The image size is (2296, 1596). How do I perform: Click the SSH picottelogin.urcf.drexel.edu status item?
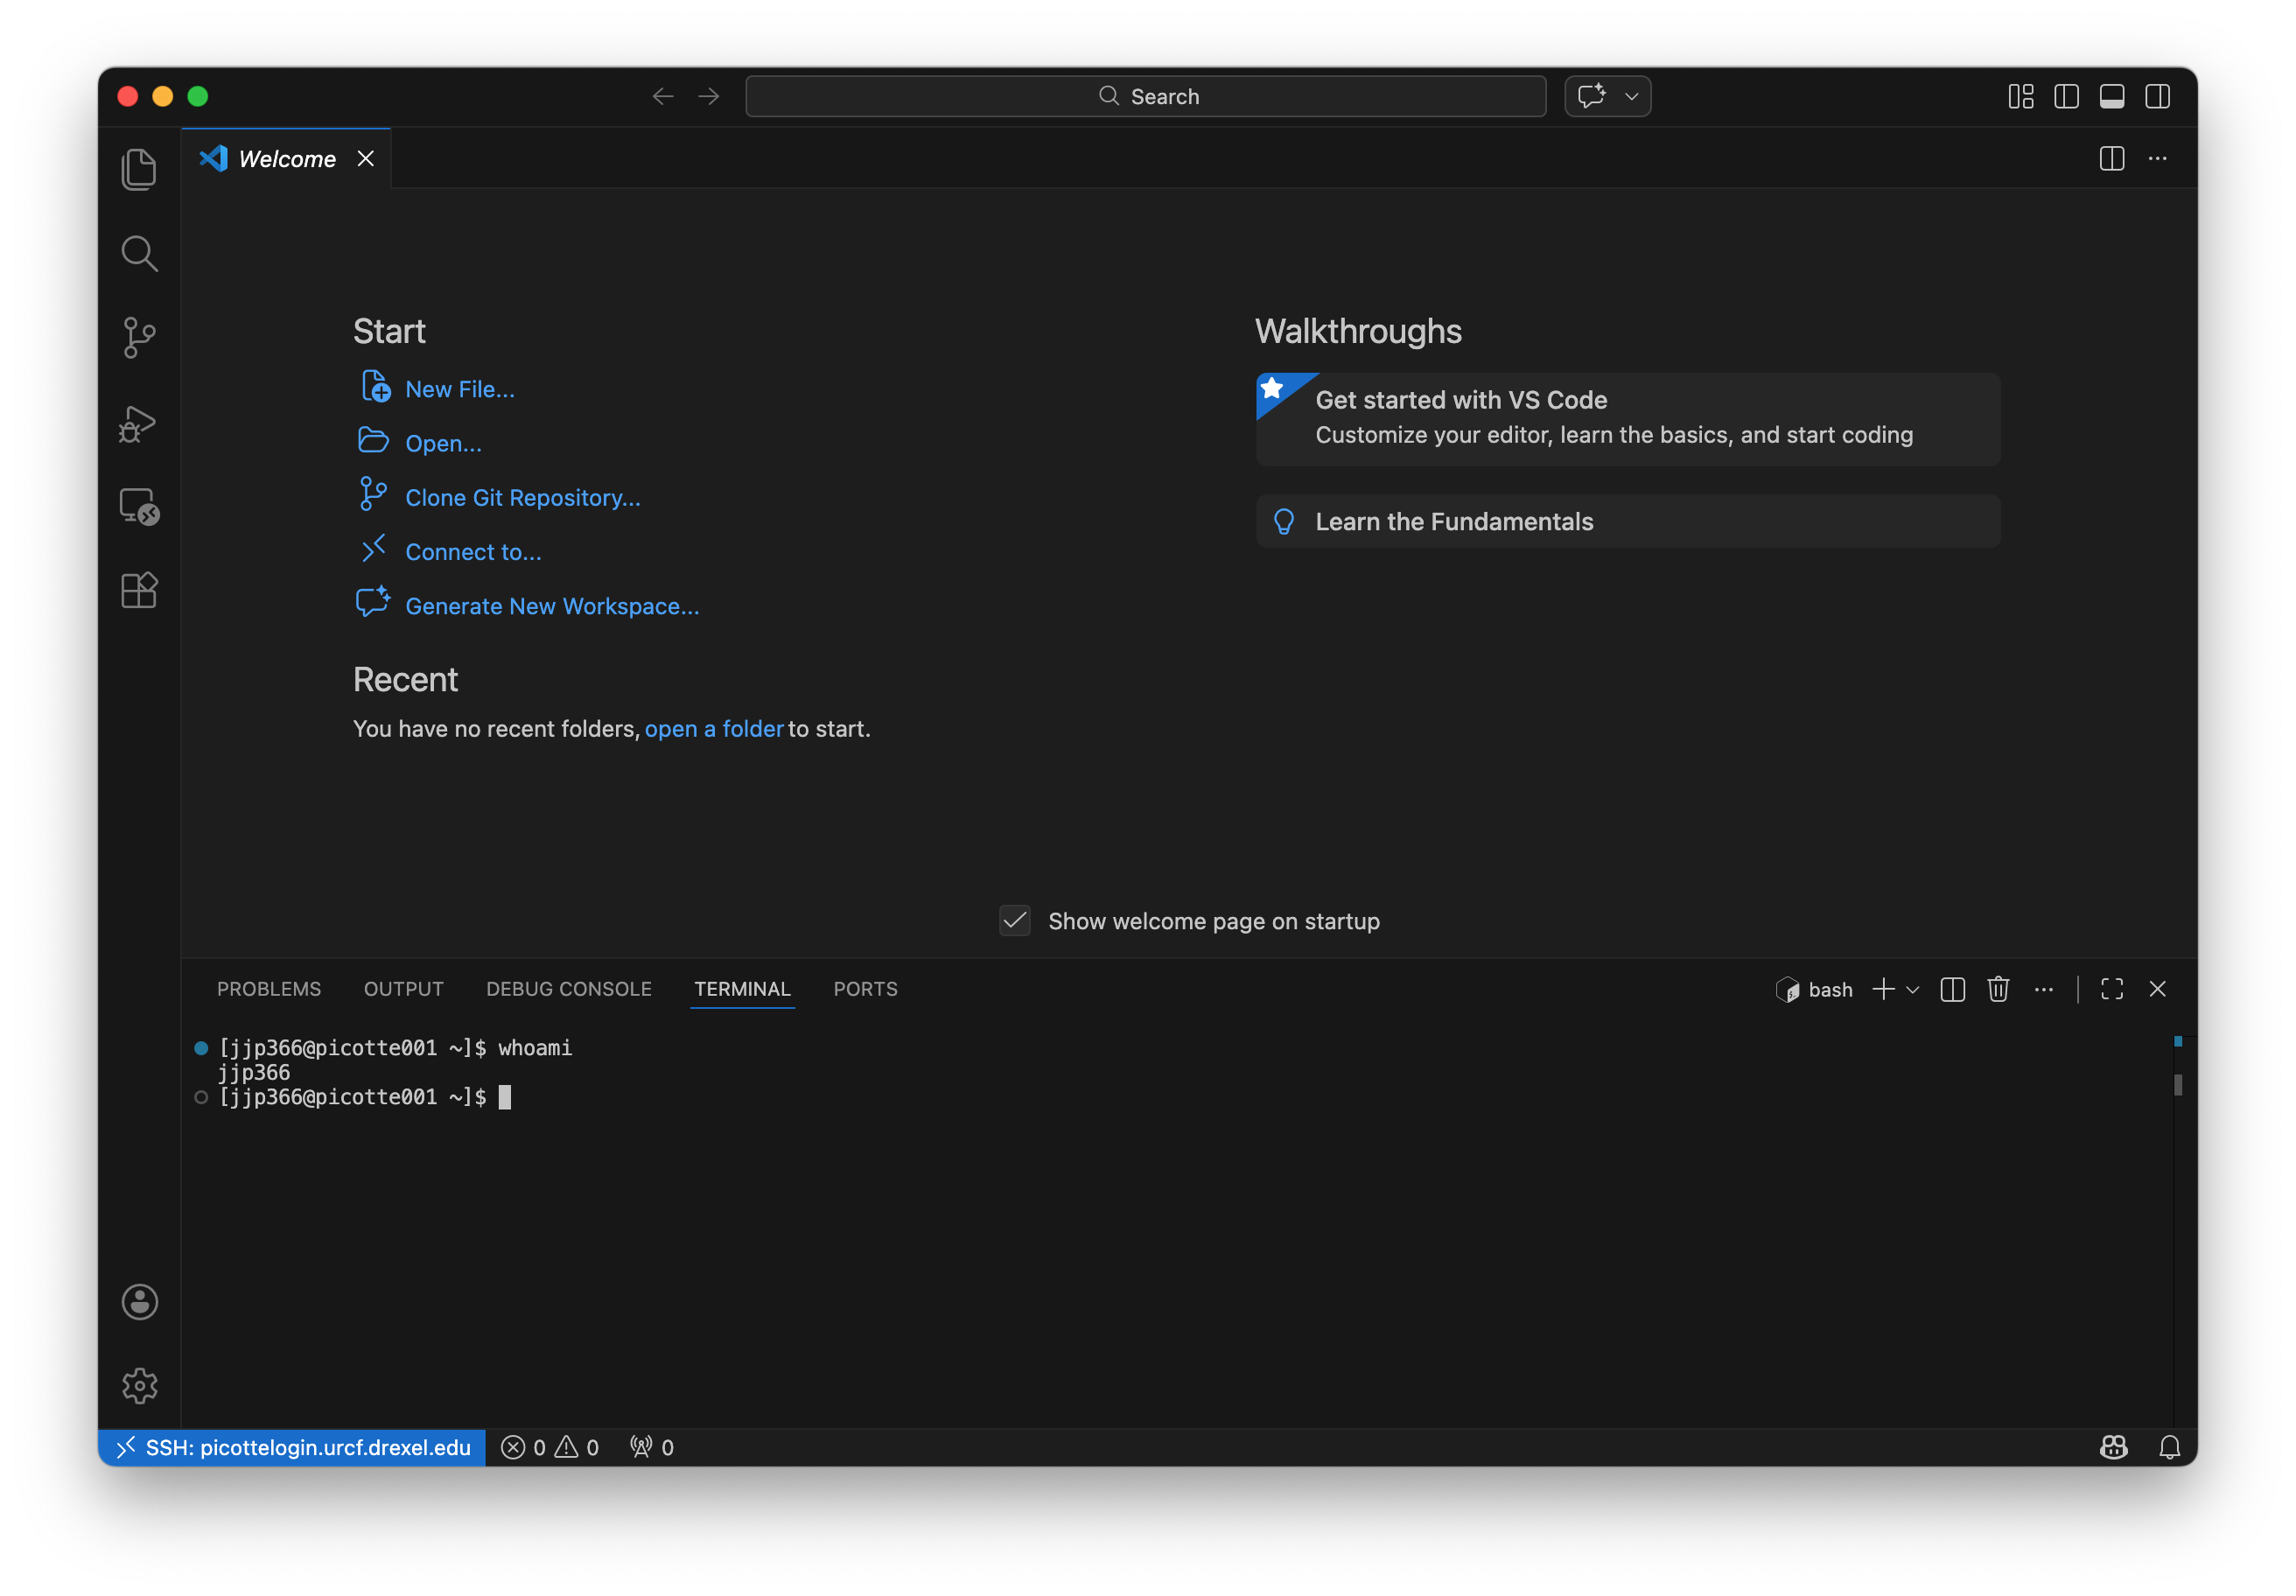tap(291, 1447)
